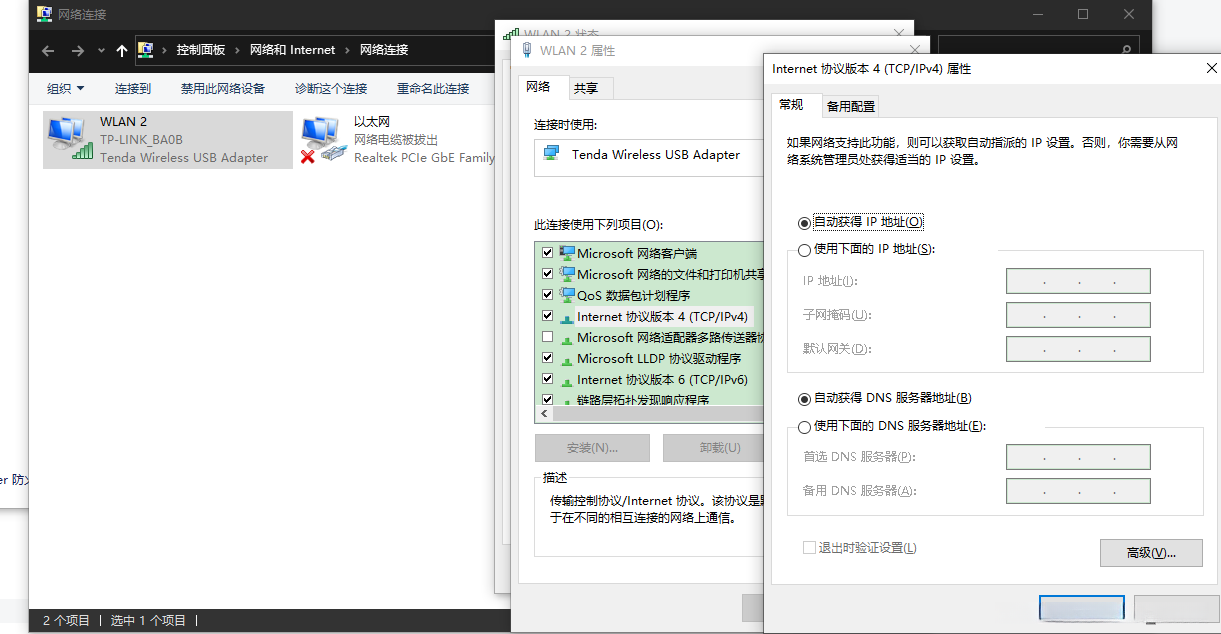This screenshot has height=634, width=1221.
Task: Toggle the Microsoft LLDP 协议驱动程序 checkbox
Action: [x=547, y=358]
